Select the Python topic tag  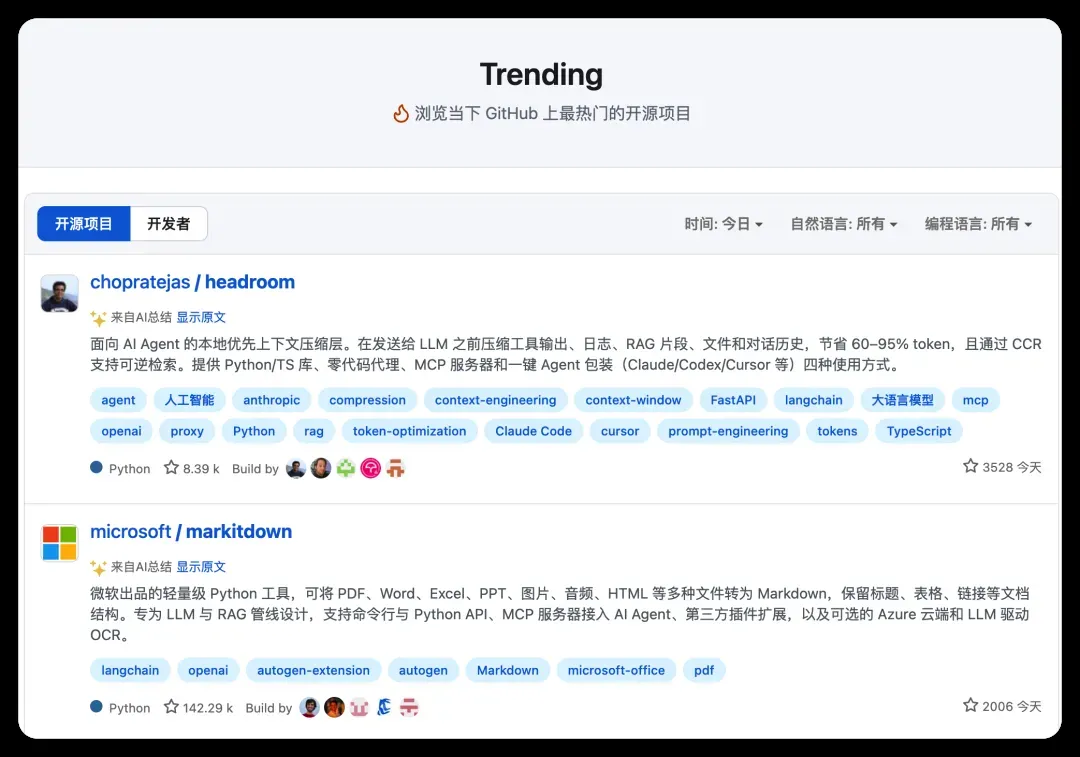coord(253,431)
